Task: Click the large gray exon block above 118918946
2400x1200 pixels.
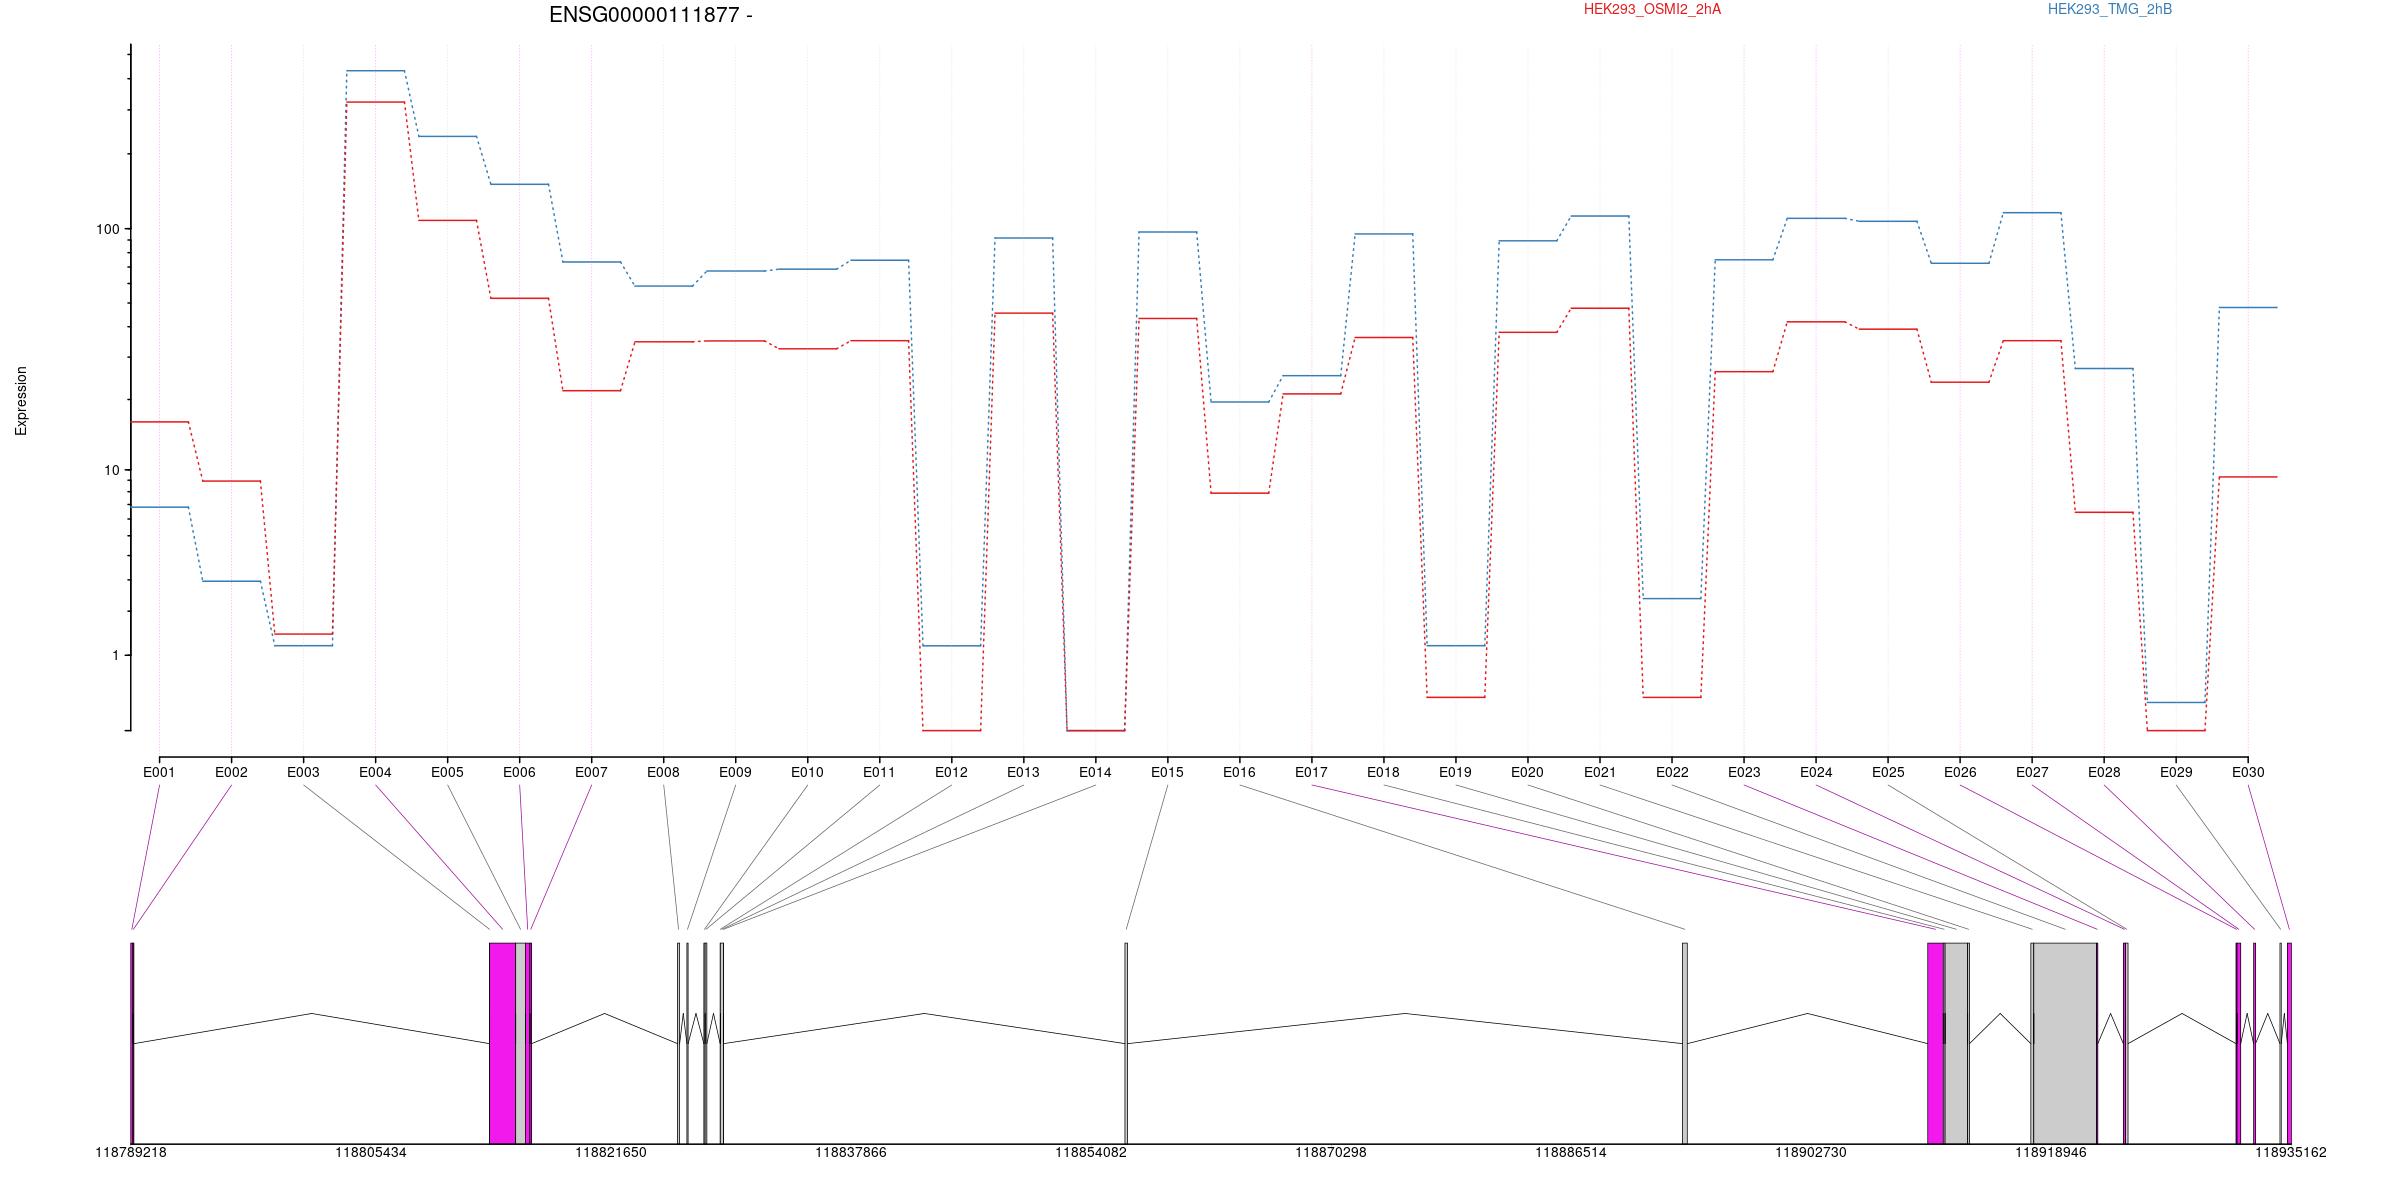Action: [x=2065, y=1043]
